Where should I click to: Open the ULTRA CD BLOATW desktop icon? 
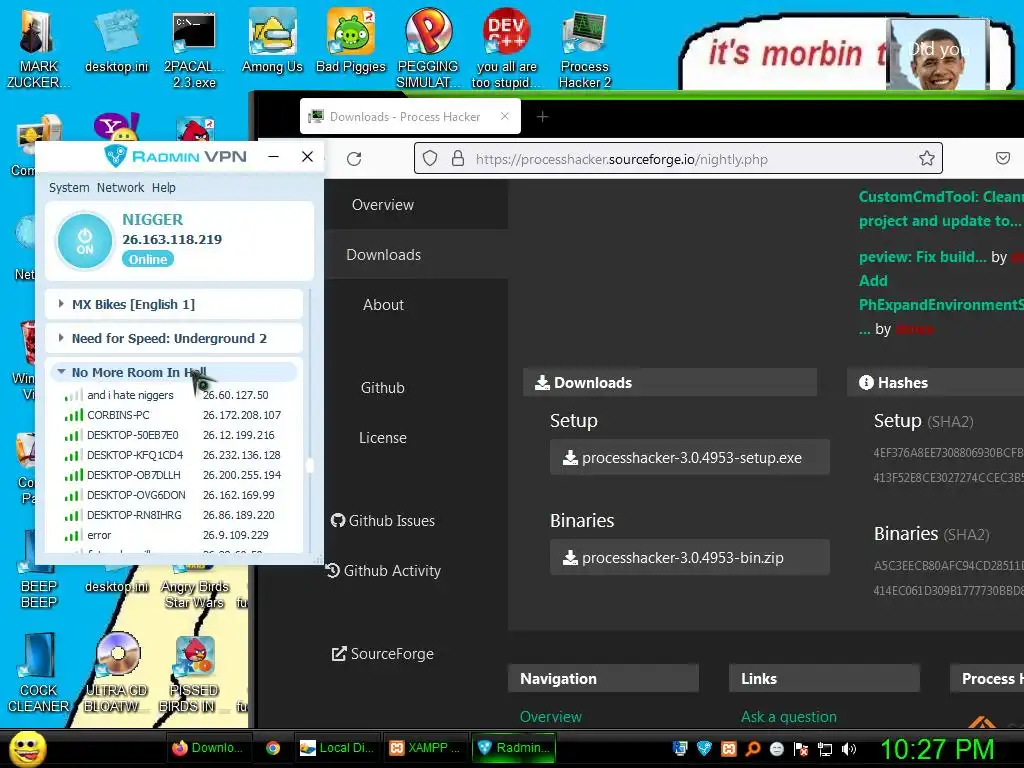pyautogui.click(x=117, y=673)
